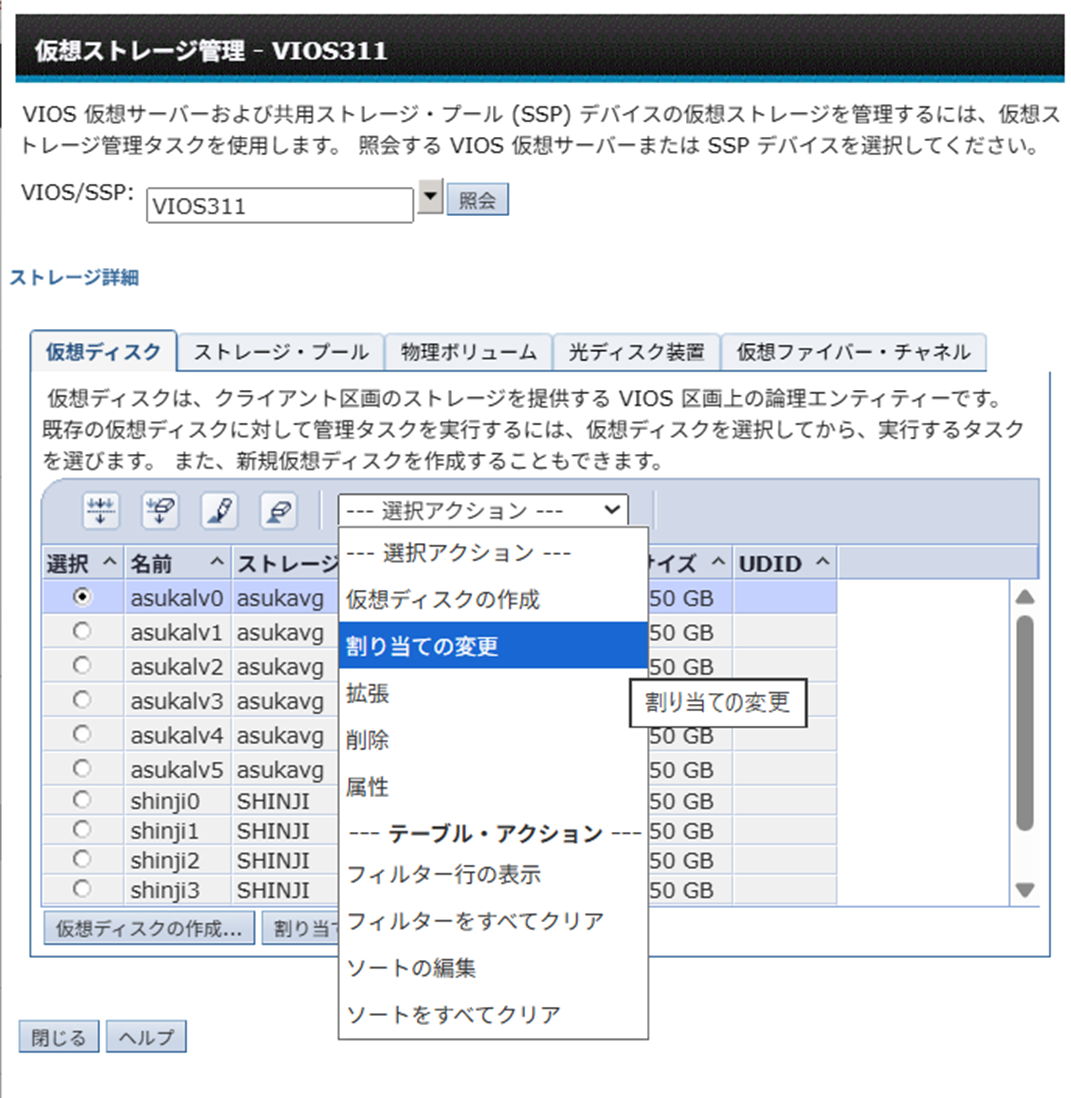
Task: Click the ストレージ詳細 link
Action: tap(74, 277)
